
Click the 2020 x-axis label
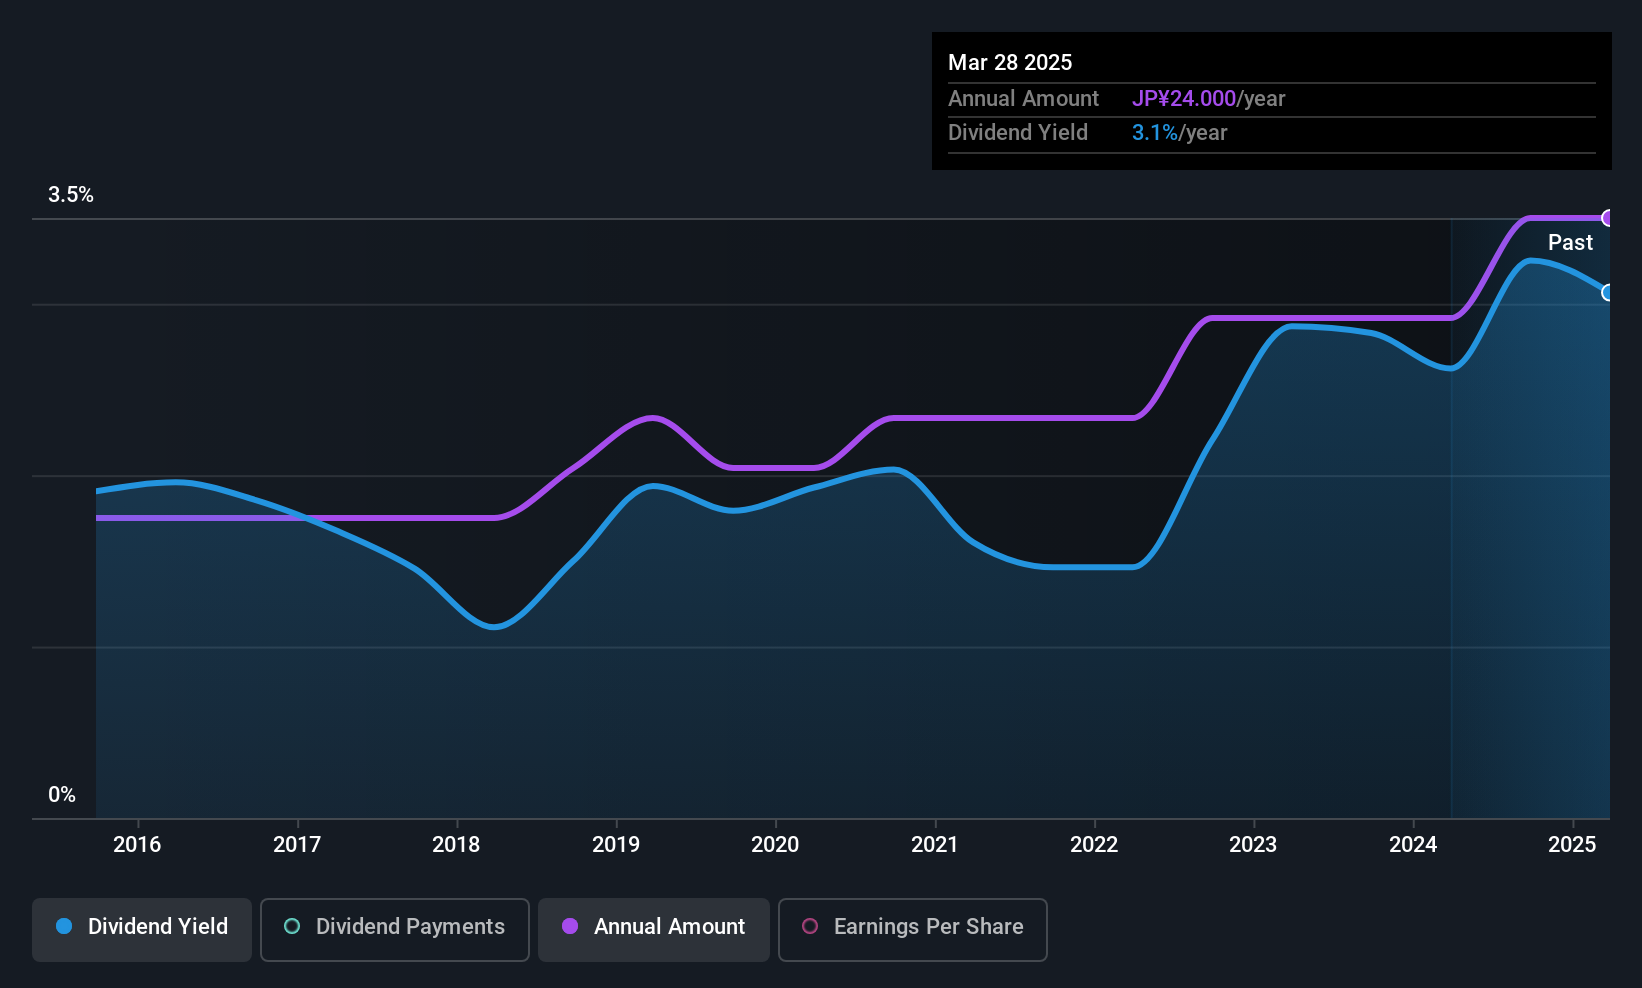pos(775,845)
